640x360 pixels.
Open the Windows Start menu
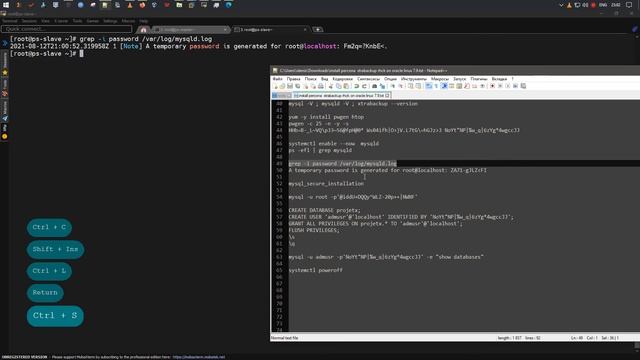[6, 5]
